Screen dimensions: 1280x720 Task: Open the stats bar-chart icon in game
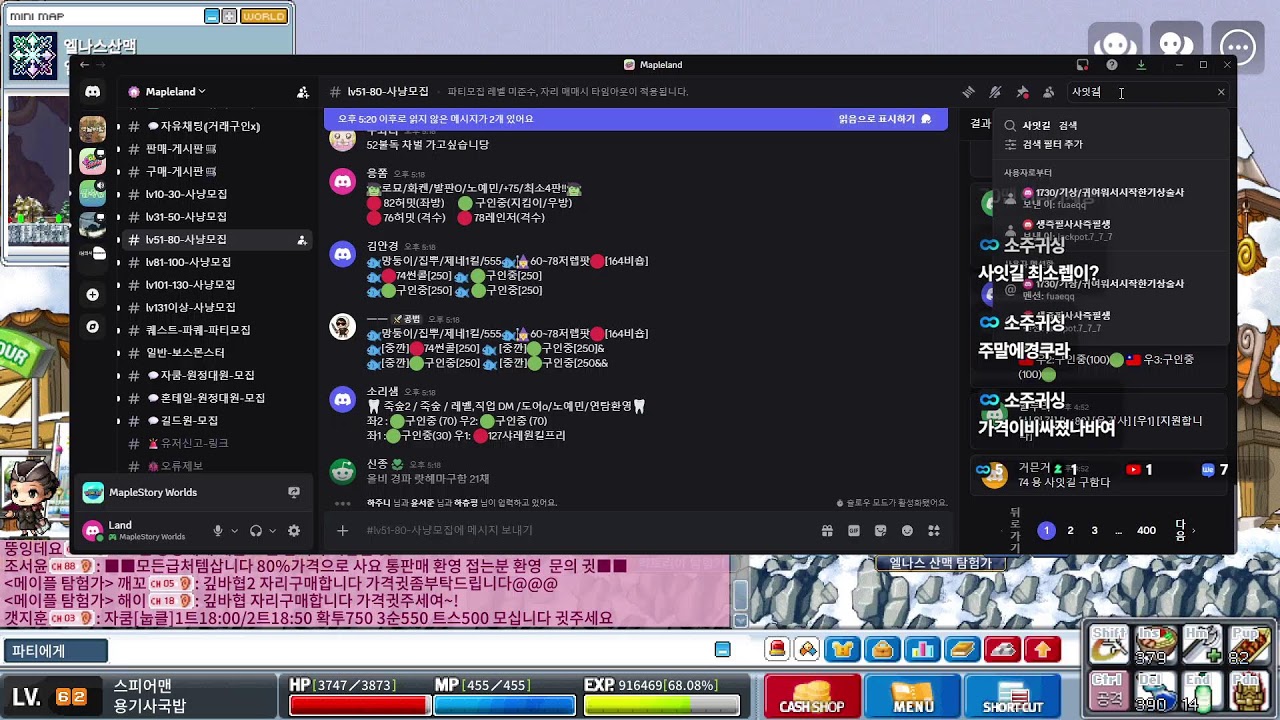(x=922, y=650)
